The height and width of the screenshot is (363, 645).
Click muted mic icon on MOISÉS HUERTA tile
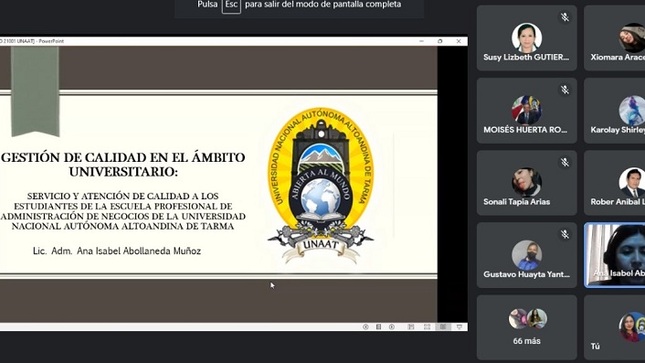tap(565, 89)
